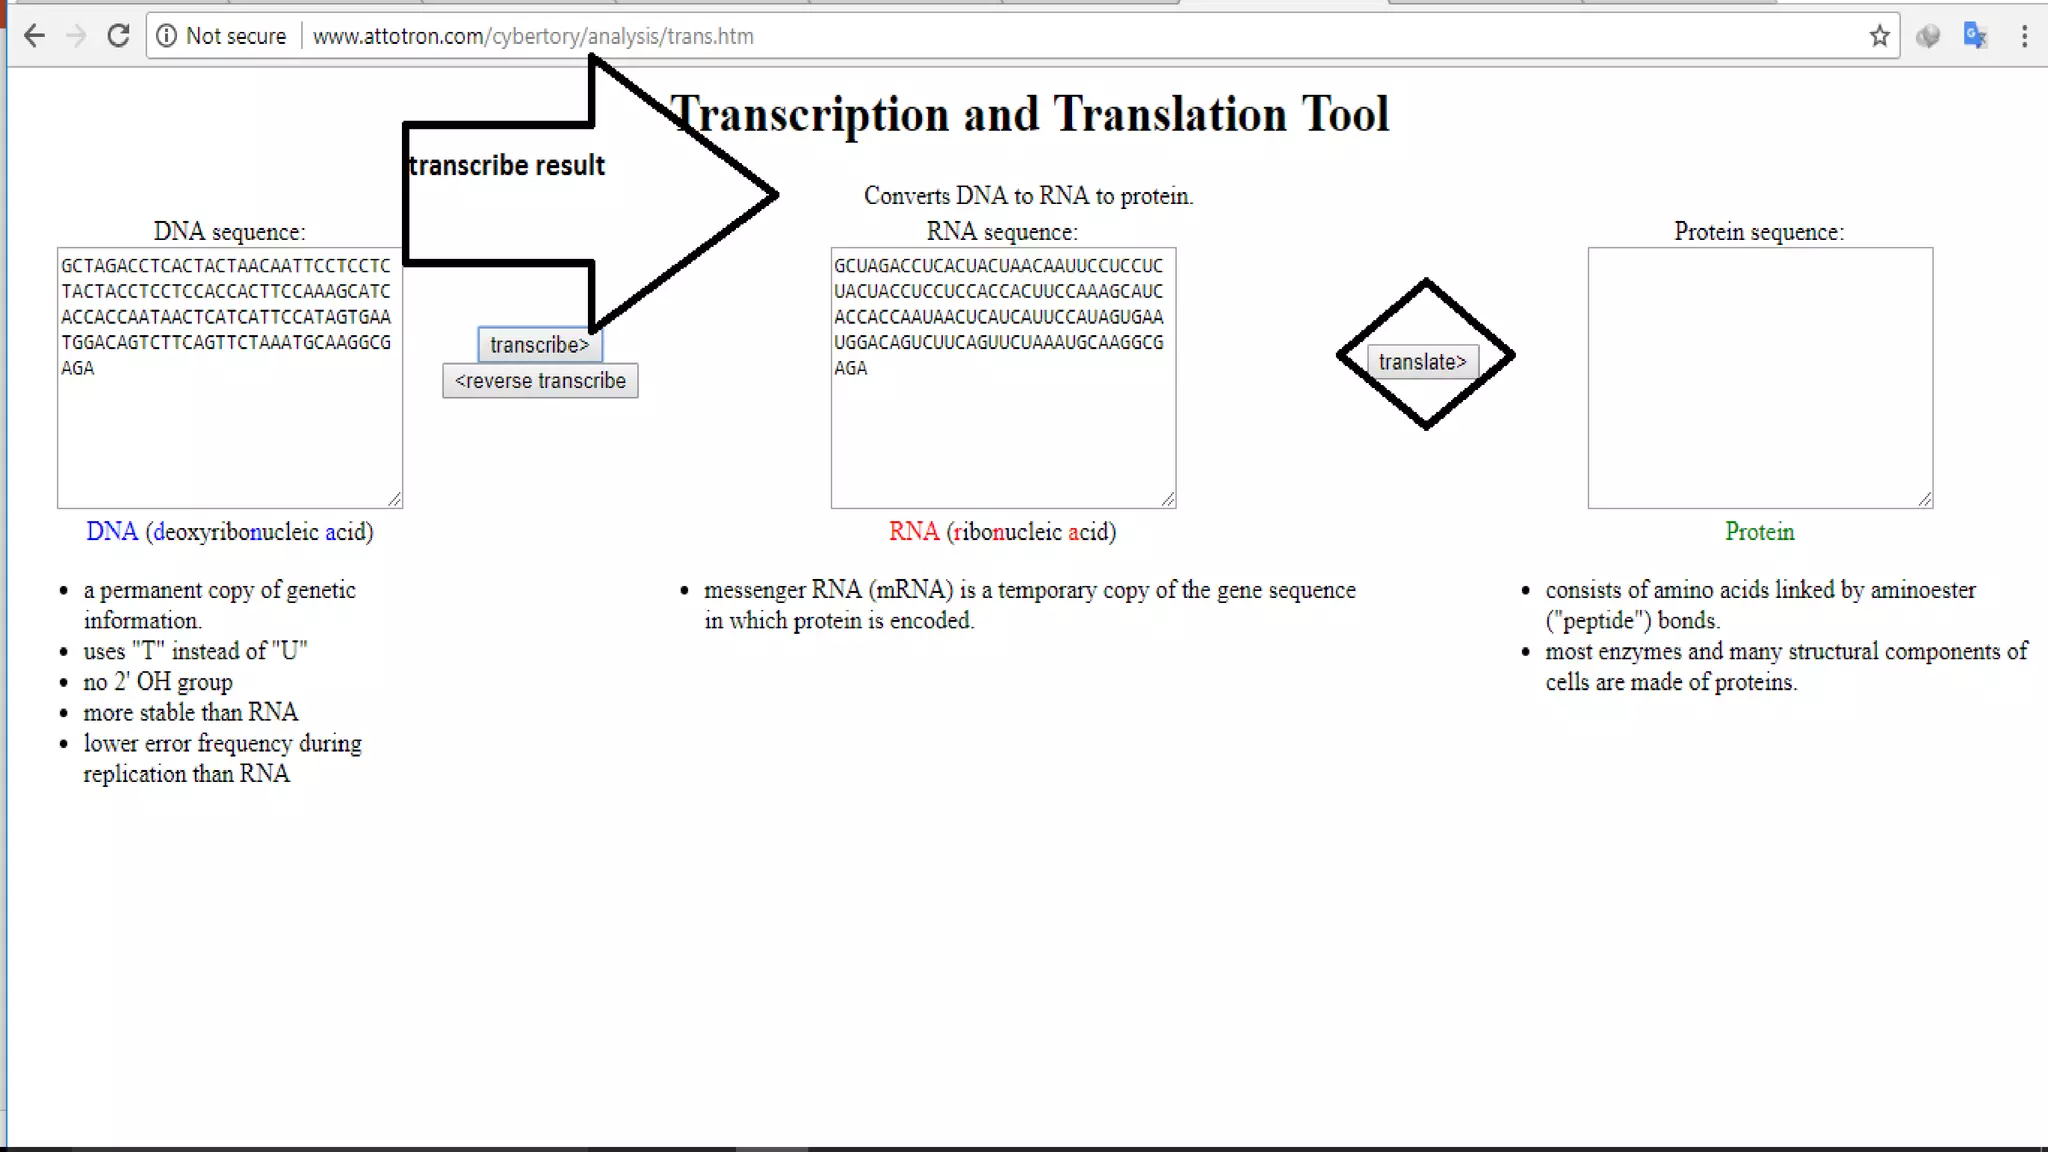Open Chrome's three-dot menu
2048x1152 pixels.
point(2024,36)
